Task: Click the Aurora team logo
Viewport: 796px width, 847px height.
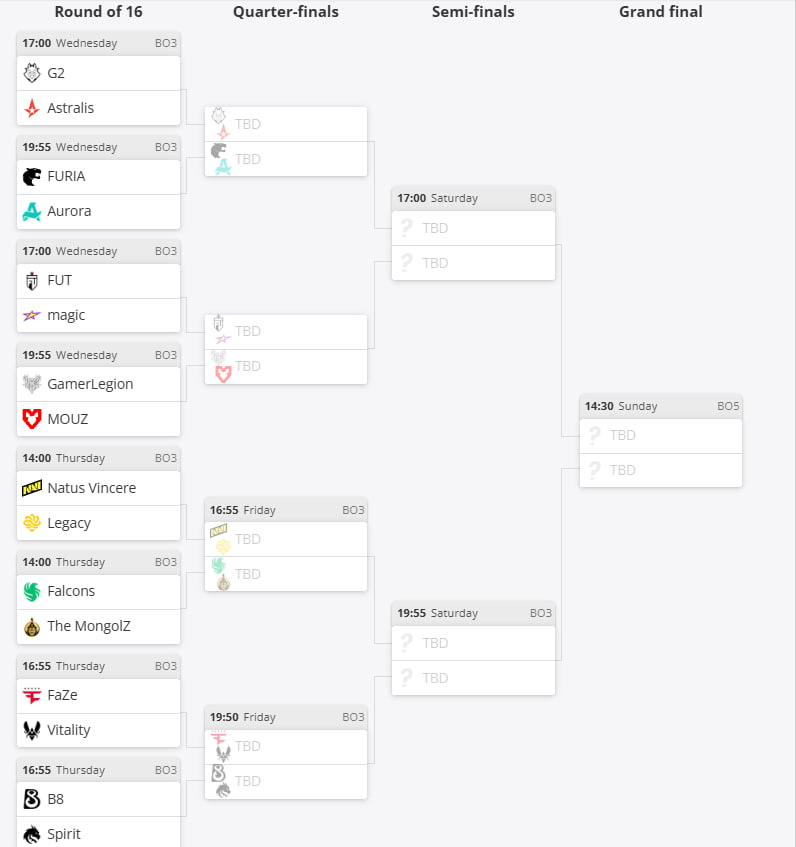Action: click(x=32, y=211)
